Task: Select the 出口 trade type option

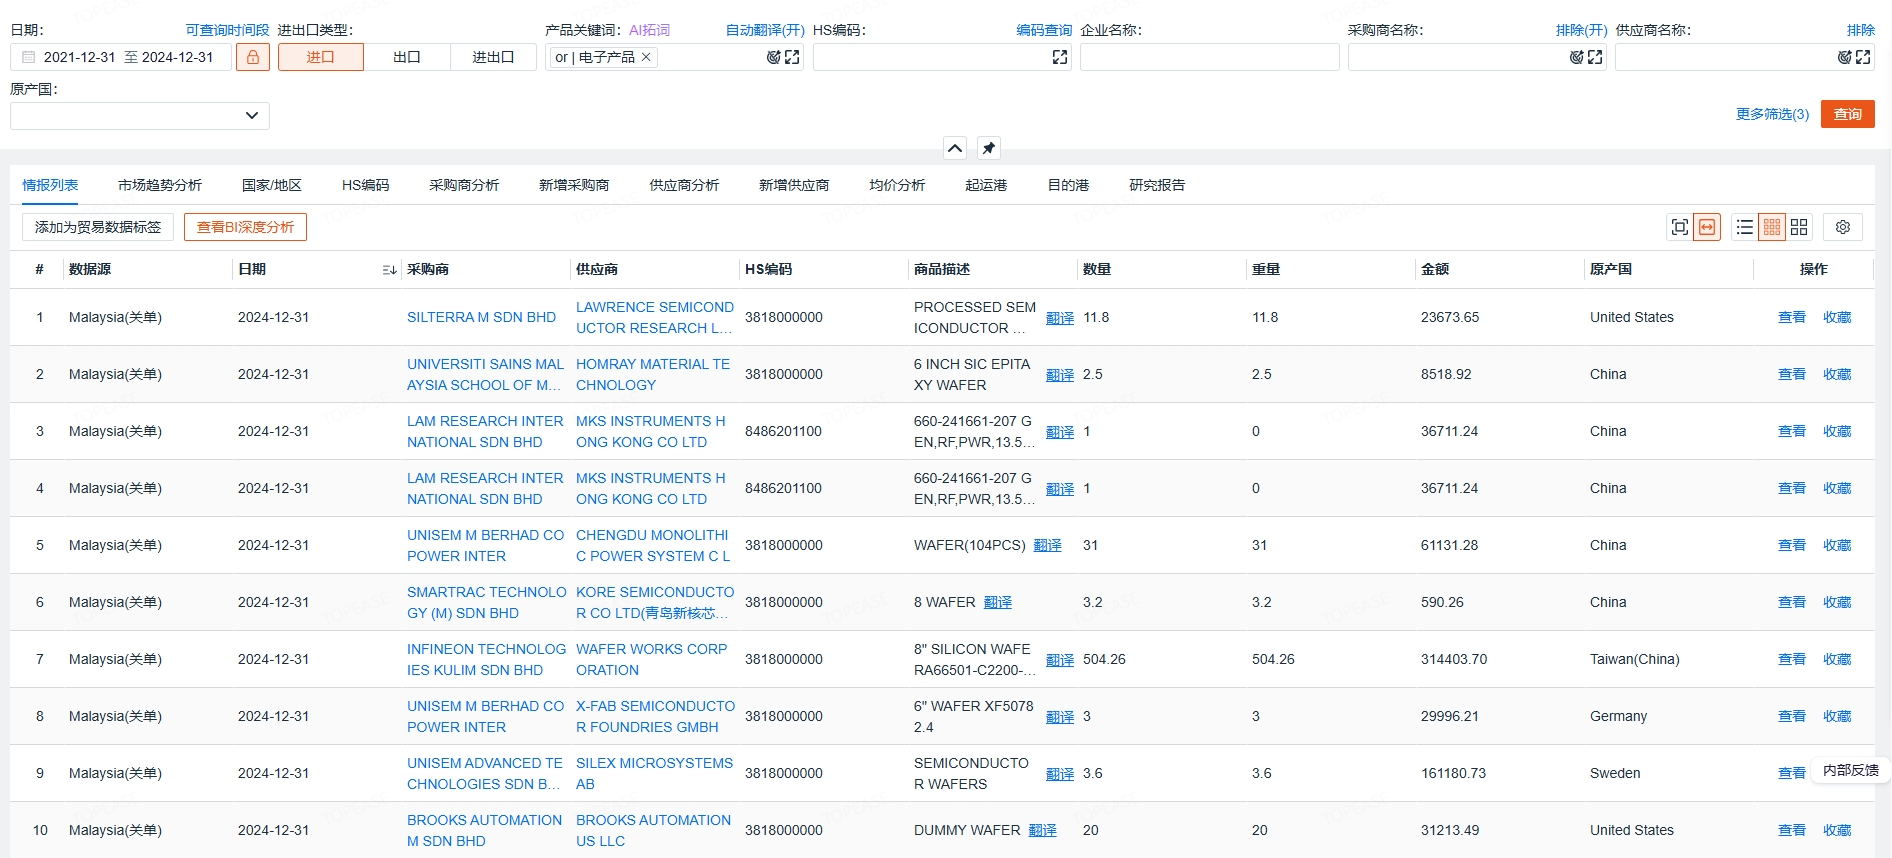Action: point(407,57)
